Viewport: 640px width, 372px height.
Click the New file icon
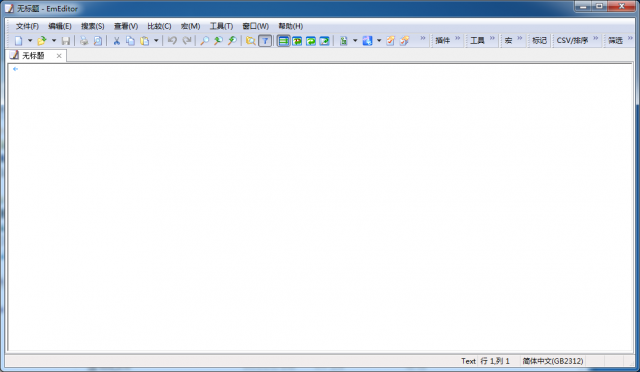pyautogui.click(x=18, y=40)
